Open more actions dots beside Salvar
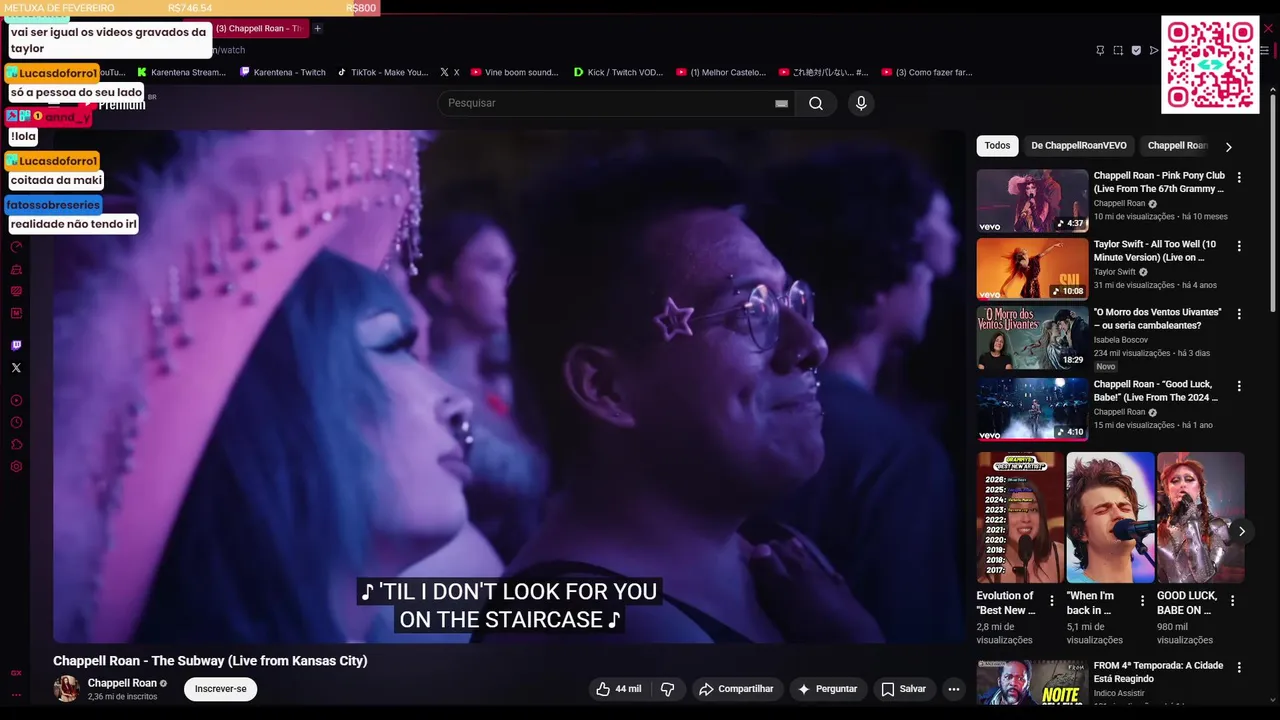The image size is (1280, 720). click(x=954, y=689)
